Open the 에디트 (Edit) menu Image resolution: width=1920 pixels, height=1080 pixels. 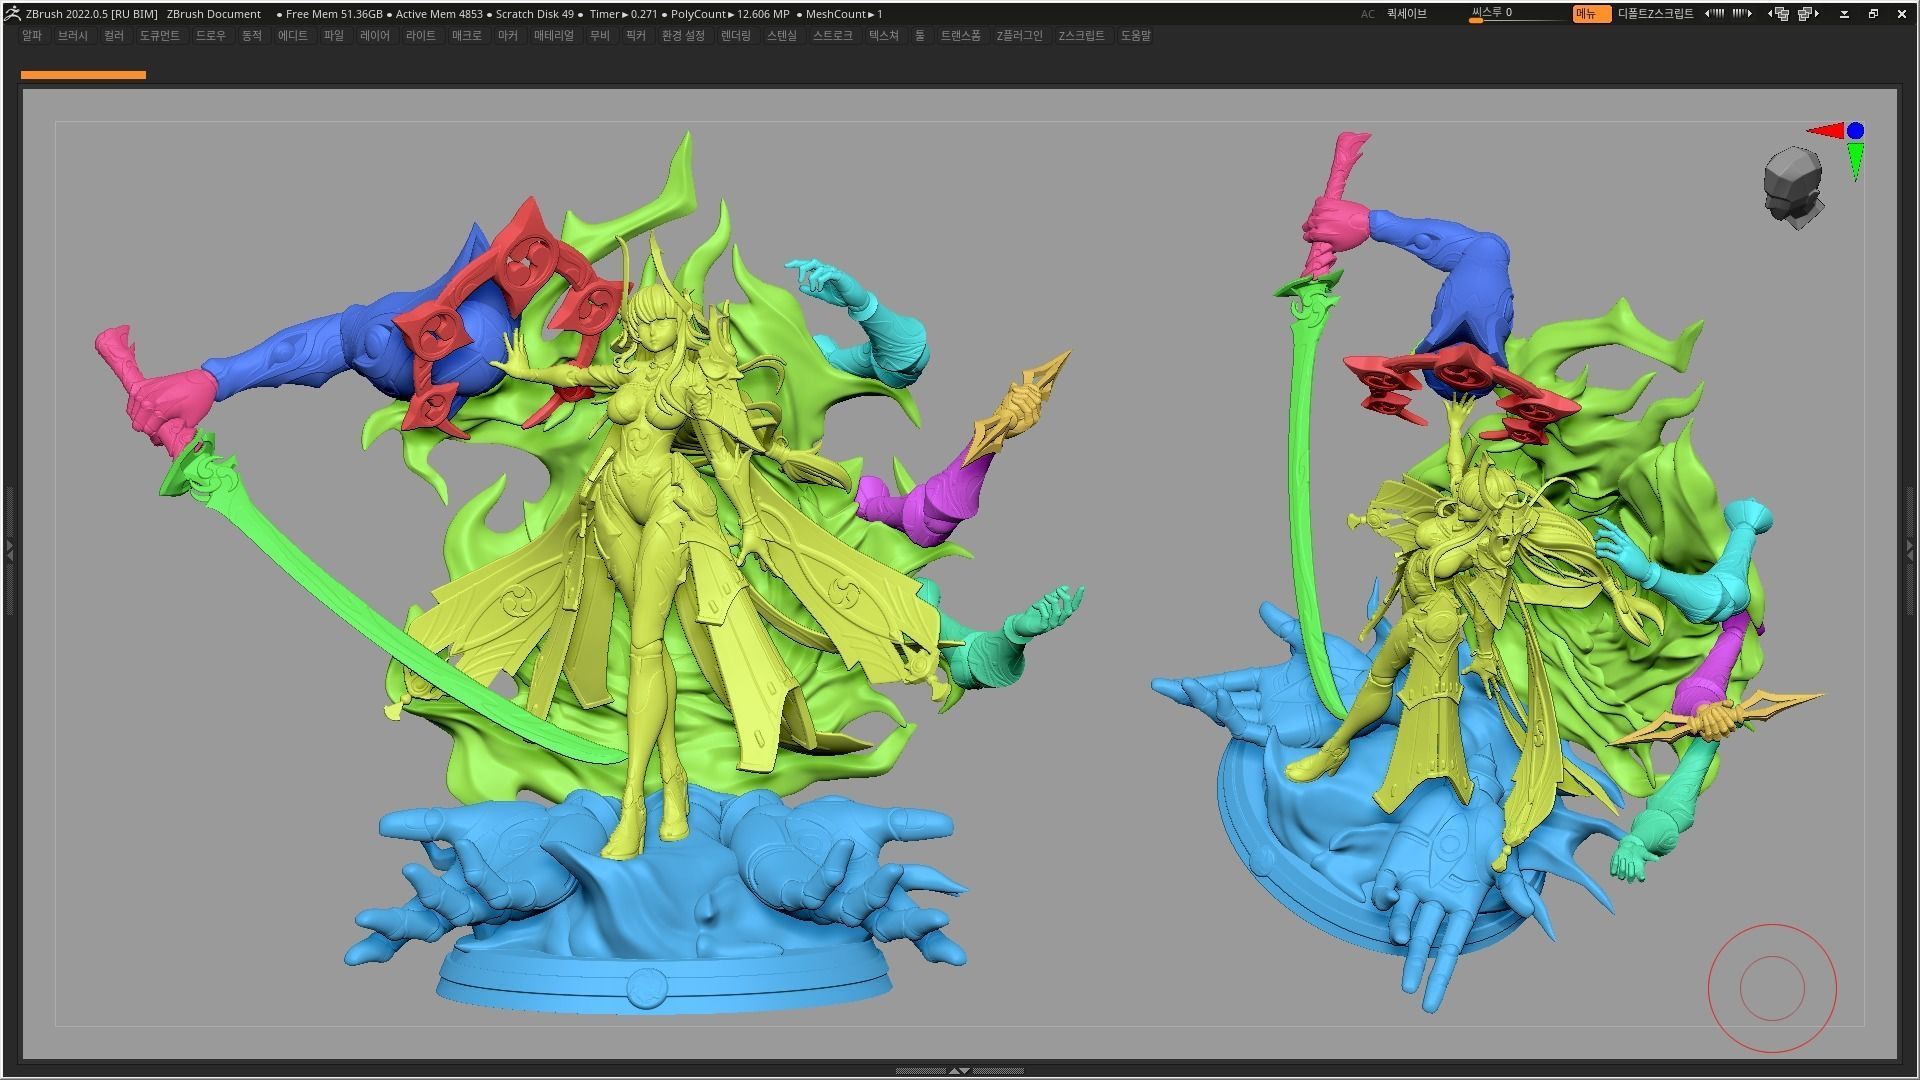293,35
